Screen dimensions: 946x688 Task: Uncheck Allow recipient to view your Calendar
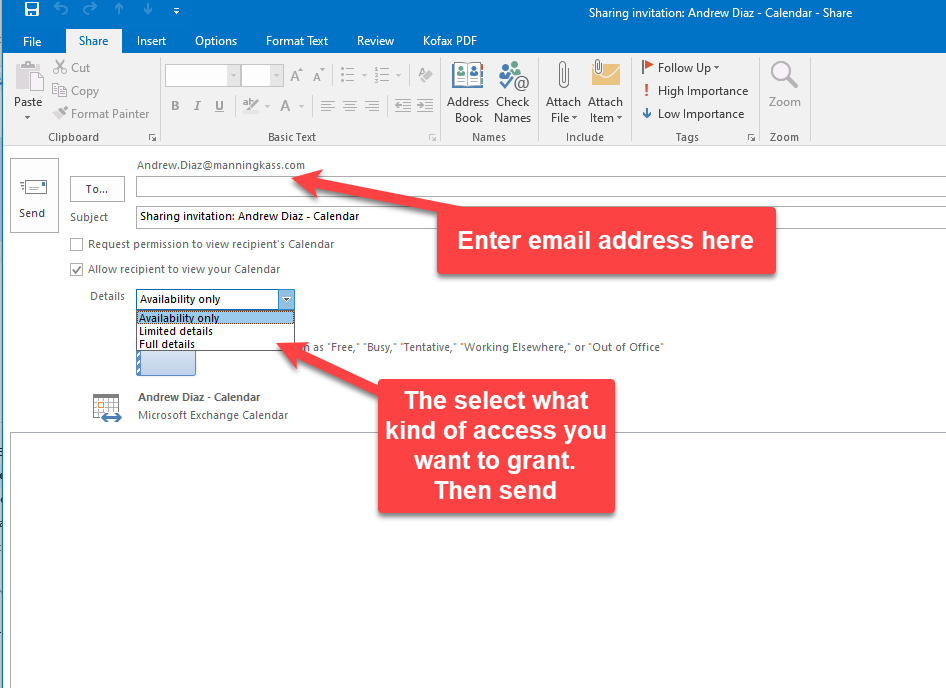pos(77,269)
